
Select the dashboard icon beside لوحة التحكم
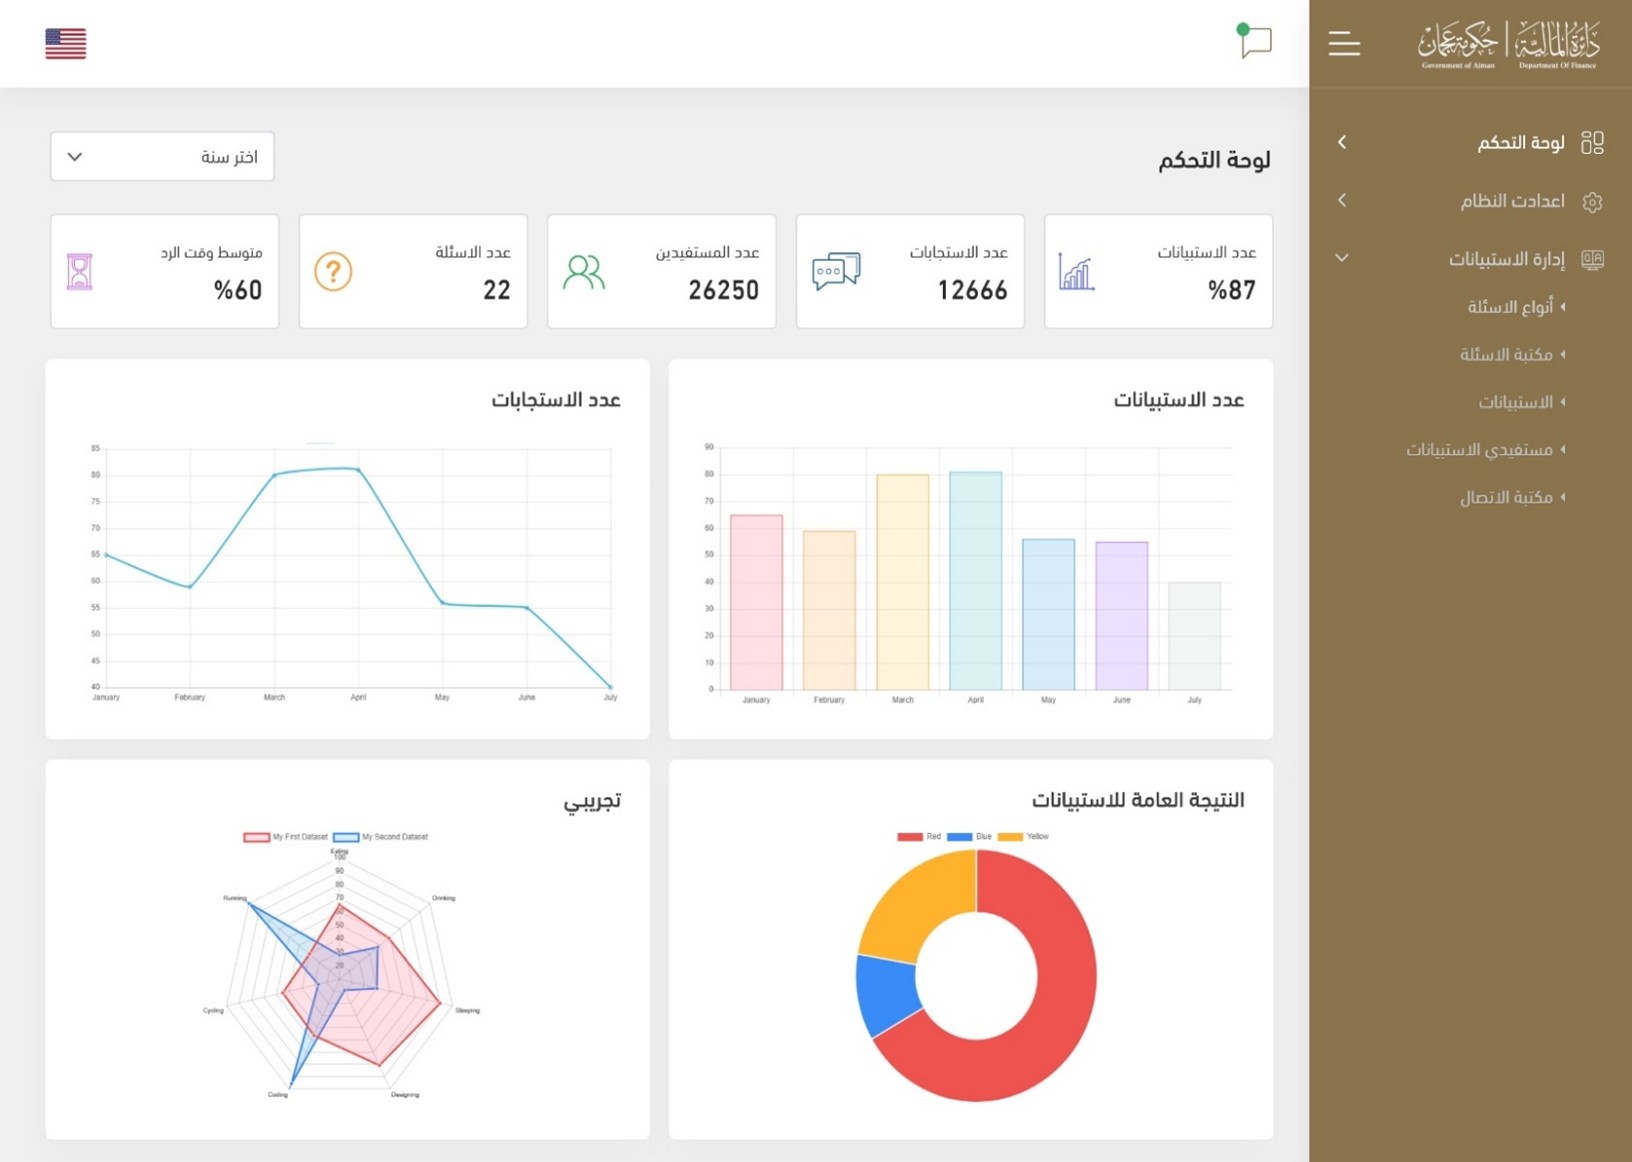(x=1594, y=142)
